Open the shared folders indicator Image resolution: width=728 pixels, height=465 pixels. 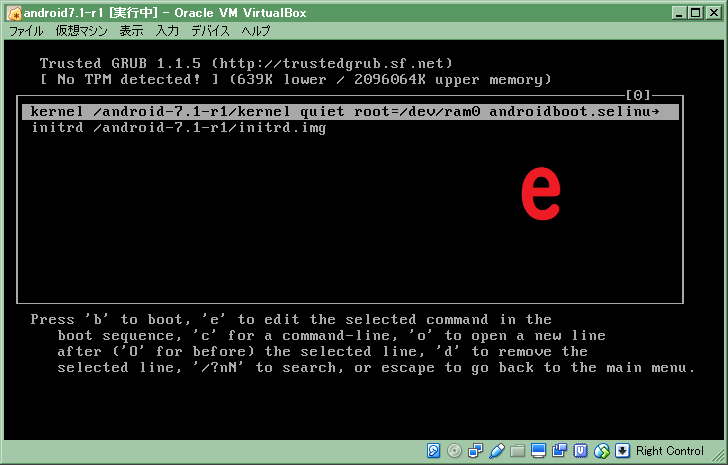pos(517,451)
